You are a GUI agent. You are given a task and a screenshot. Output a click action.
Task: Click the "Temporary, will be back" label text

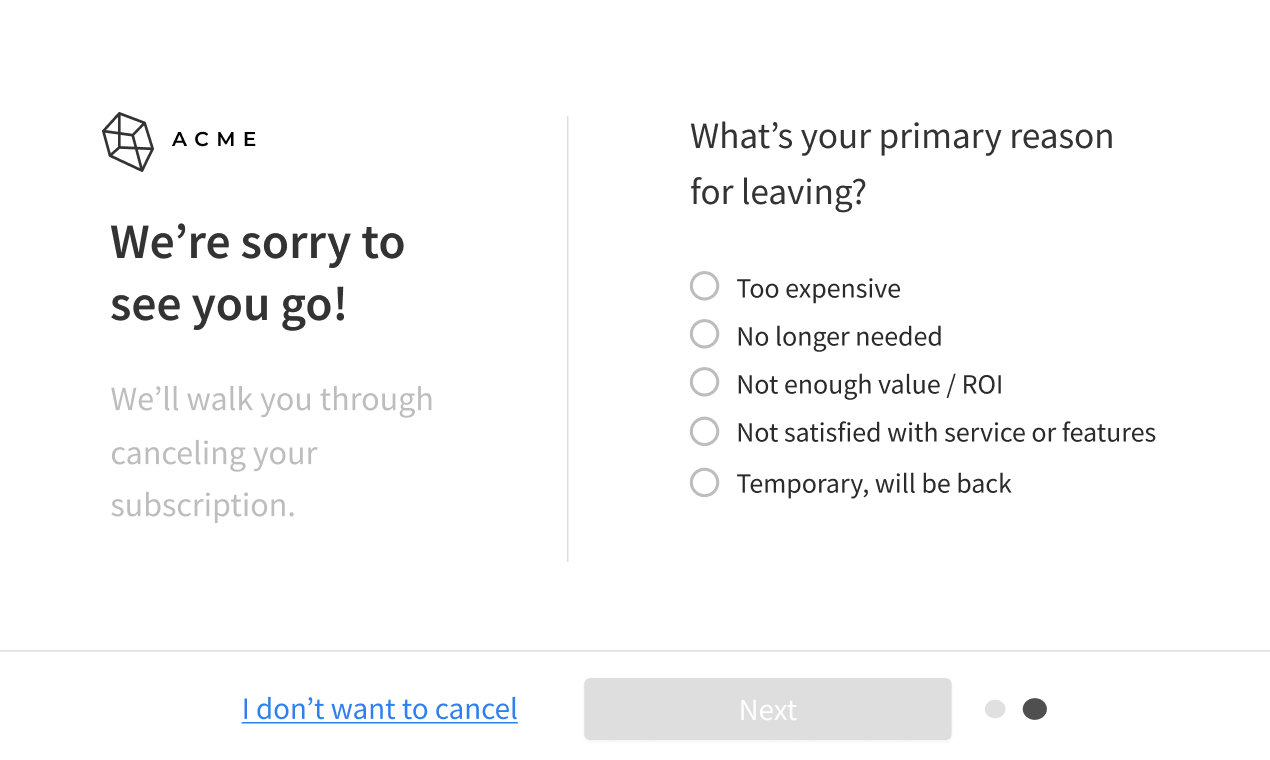click(x=874, y=484)
